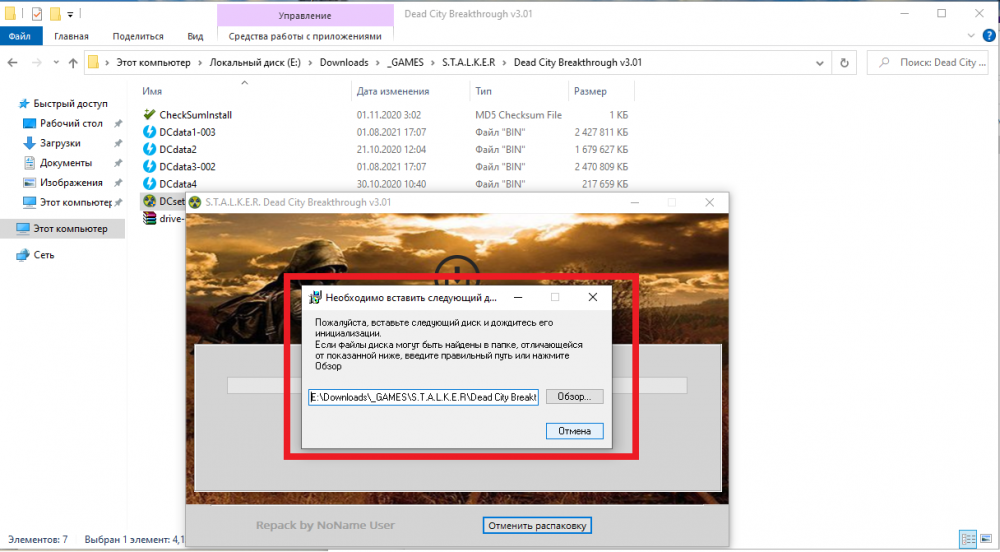Expand address bar history dropdown

(x=820, y=63)
